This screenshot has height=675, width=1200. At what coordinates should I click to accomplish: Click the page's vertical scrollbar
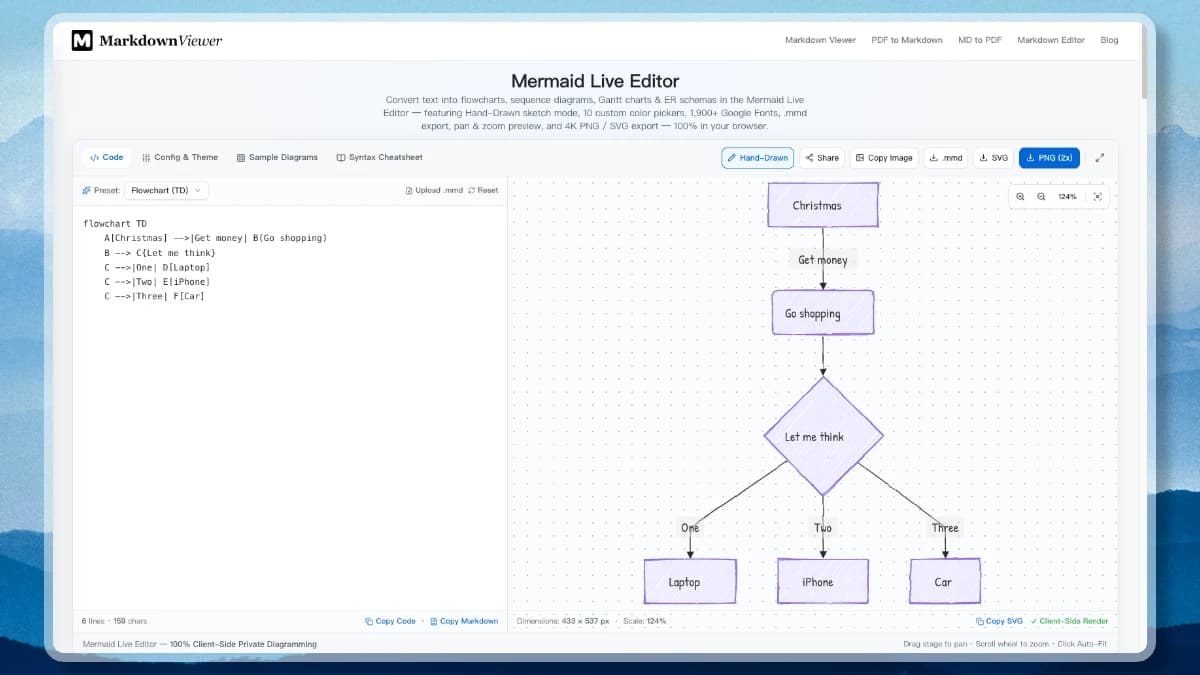(1144, 60)
